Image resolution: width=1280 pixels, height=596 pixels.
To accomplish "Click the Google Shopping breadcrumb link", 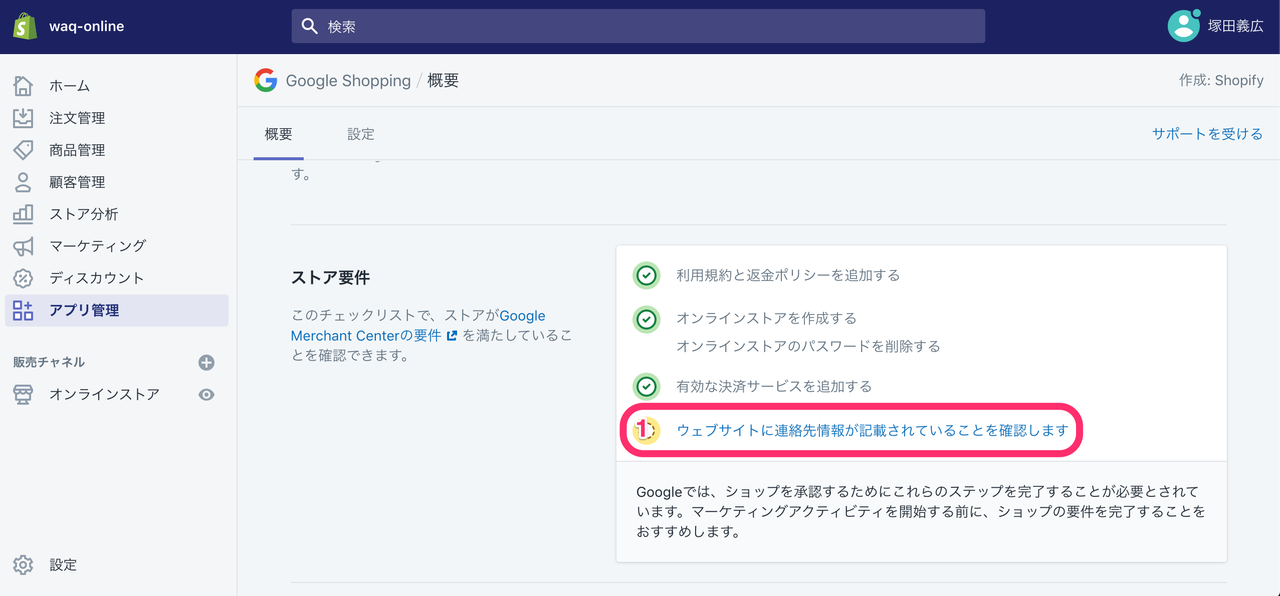I will 348,80.
